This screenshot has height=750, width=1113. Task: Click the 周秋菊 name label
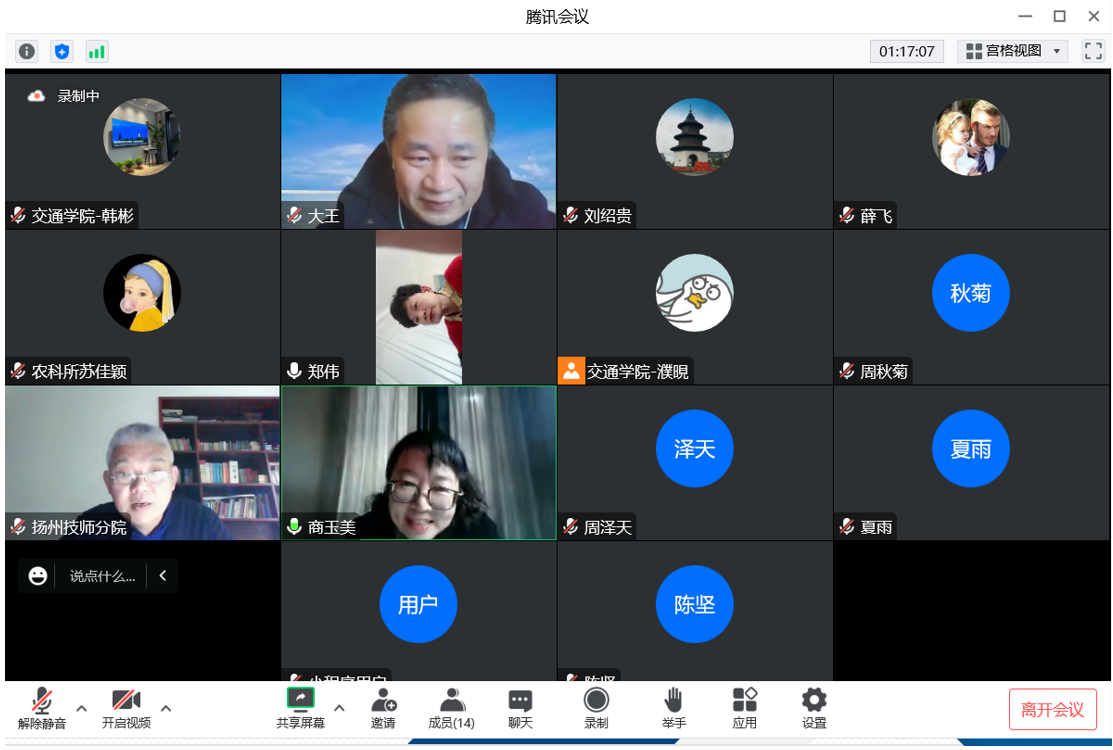coord(884,372)
